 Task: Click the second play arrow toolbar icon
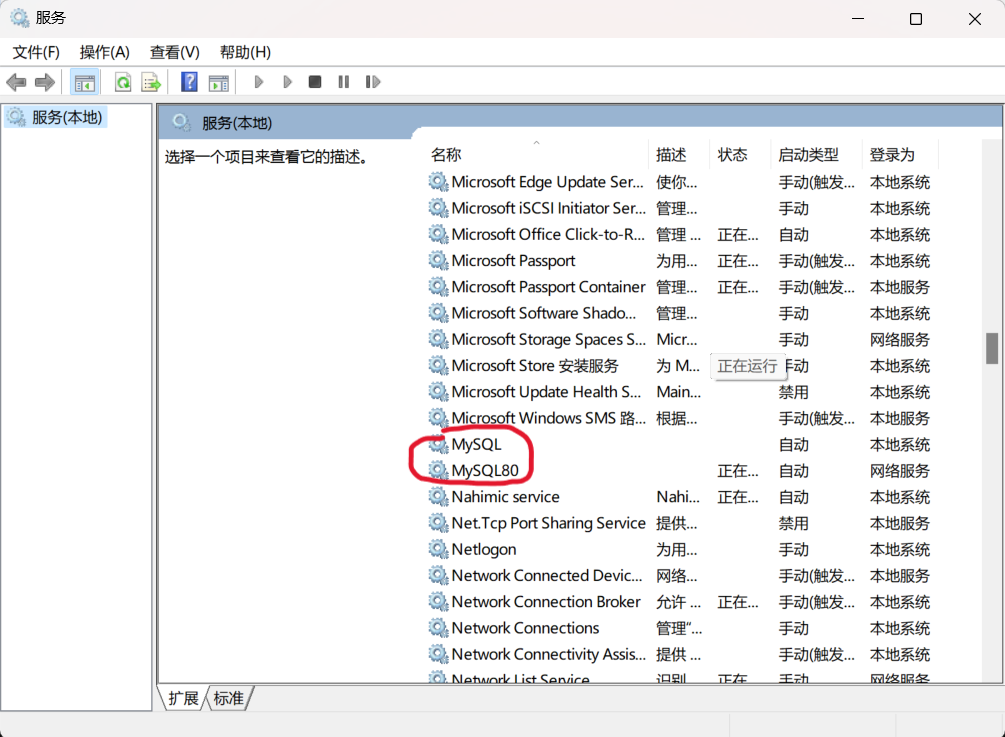pos(287,82)
